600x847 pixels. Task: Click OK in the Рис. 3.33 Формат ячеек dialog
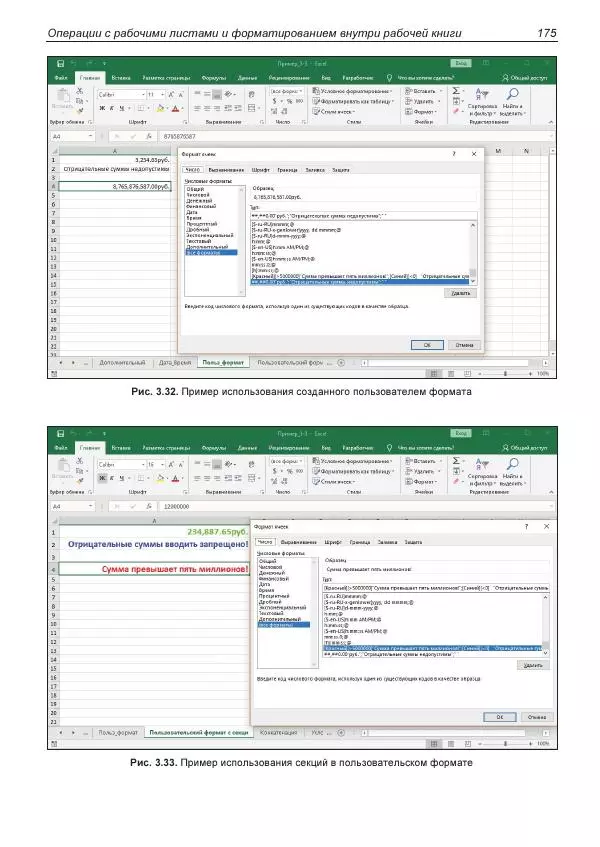pos(500,717)
